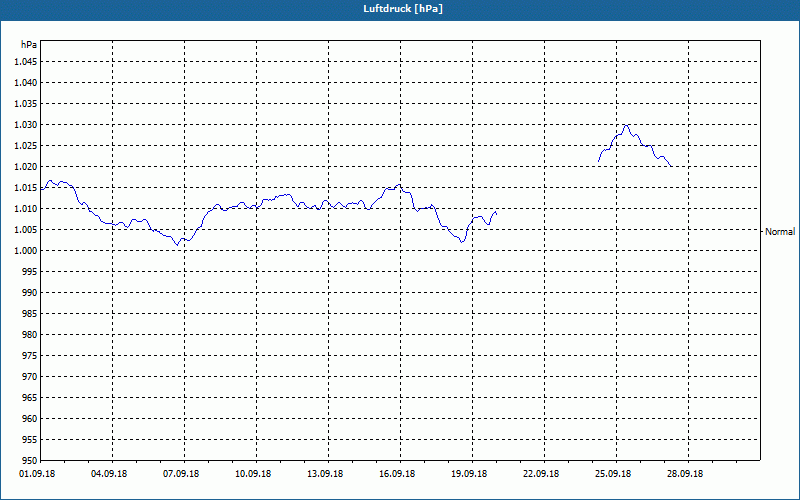The image size is (800, 500).
Task: Select the 960 axis value
Action: point(30,418)
